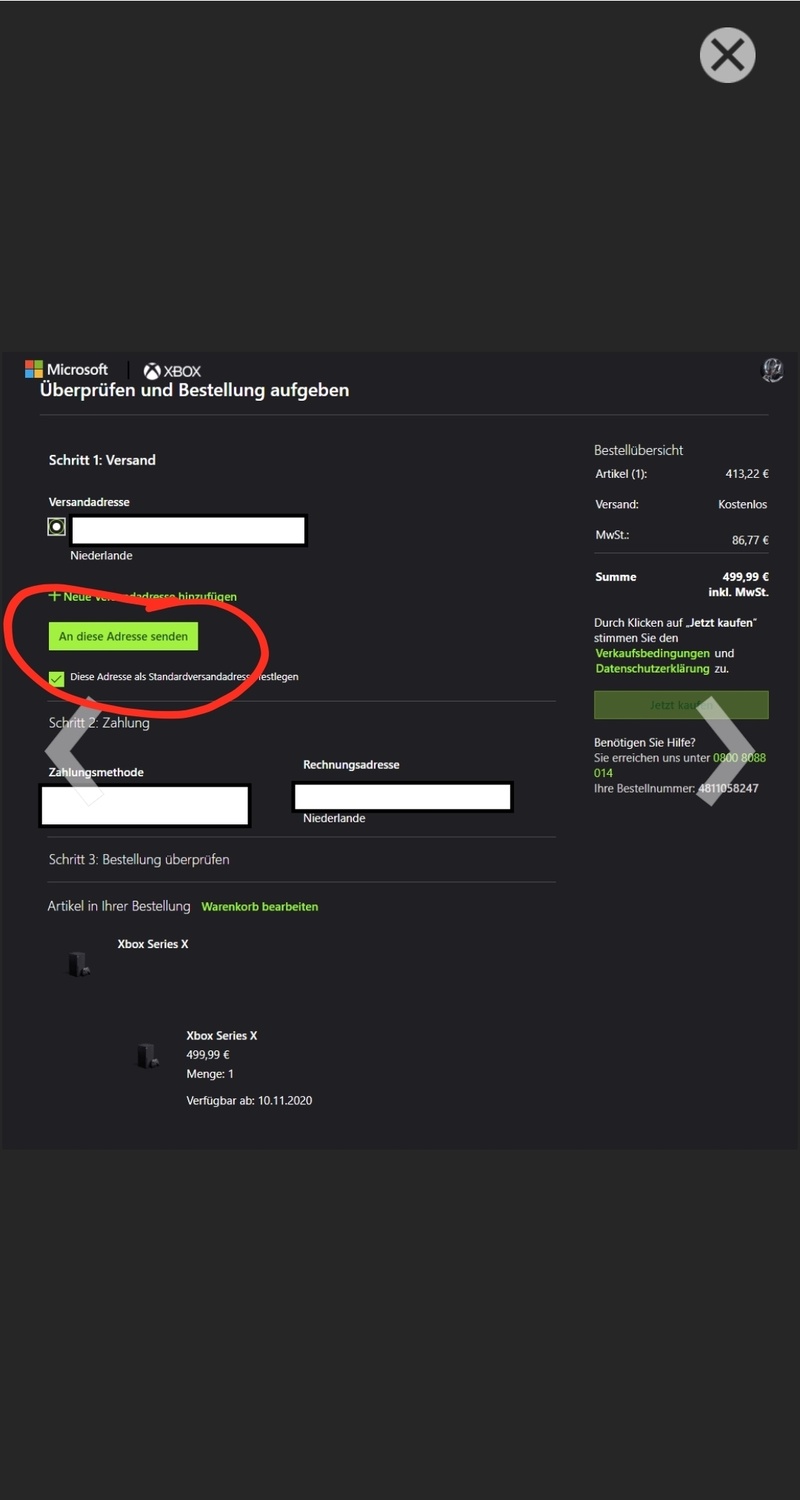Click the Xbox Series X thumbnail beside the order heading
The image size is (800, 1500).
click(79, 964)
